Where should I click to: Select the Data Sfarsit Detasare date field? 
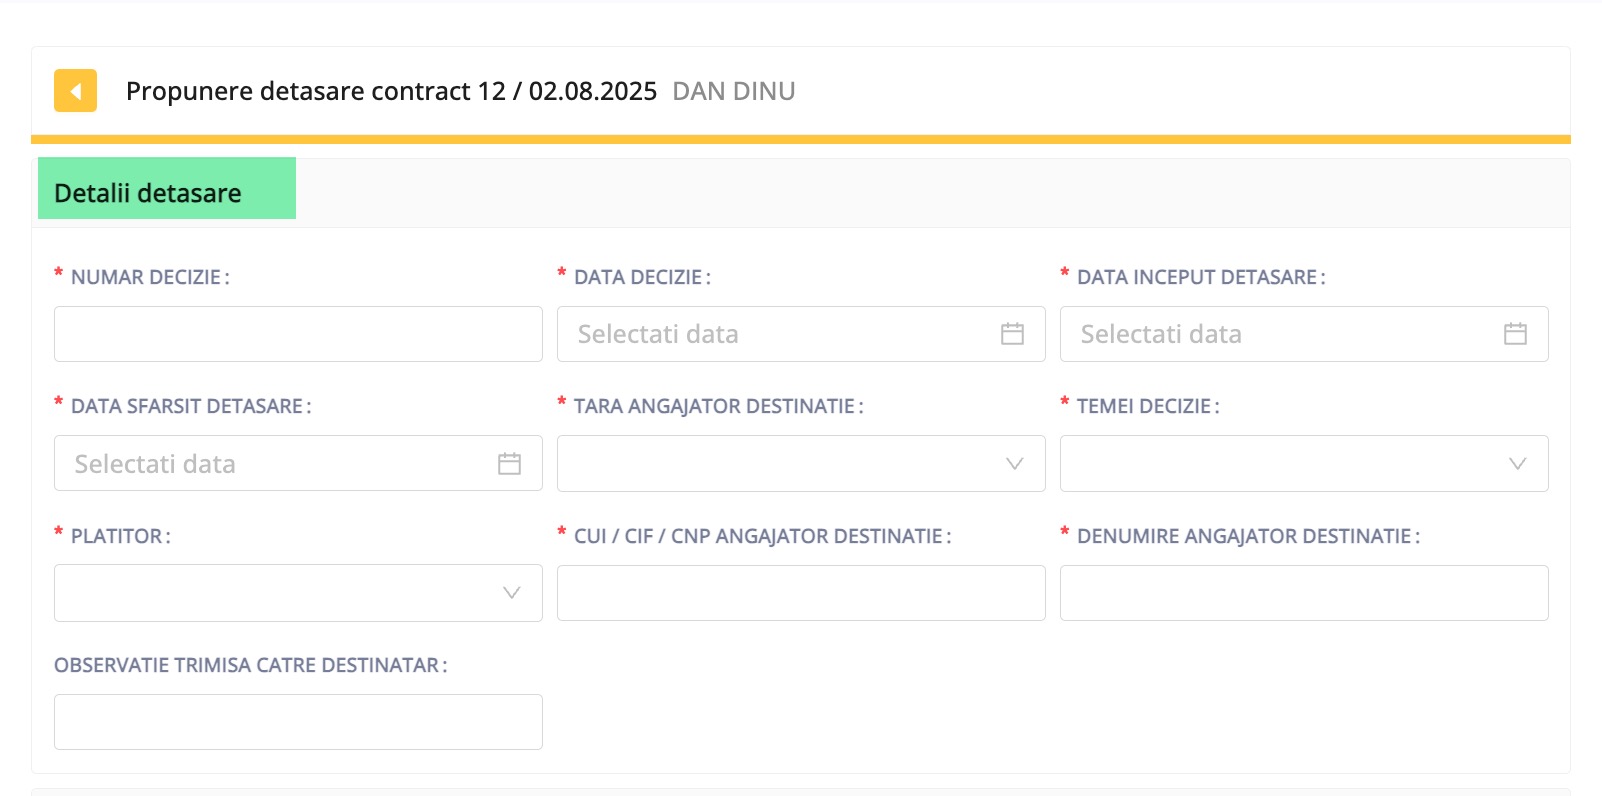[x=298, y=463]
